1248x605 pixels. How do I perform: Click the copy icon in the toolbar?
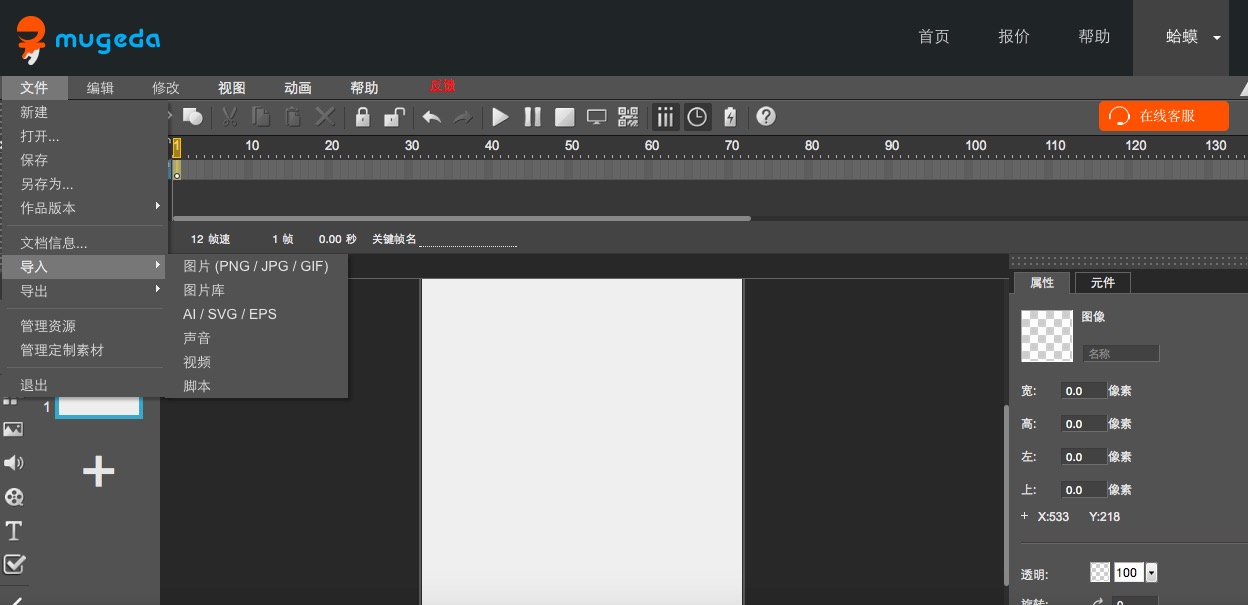click(260, 117)
